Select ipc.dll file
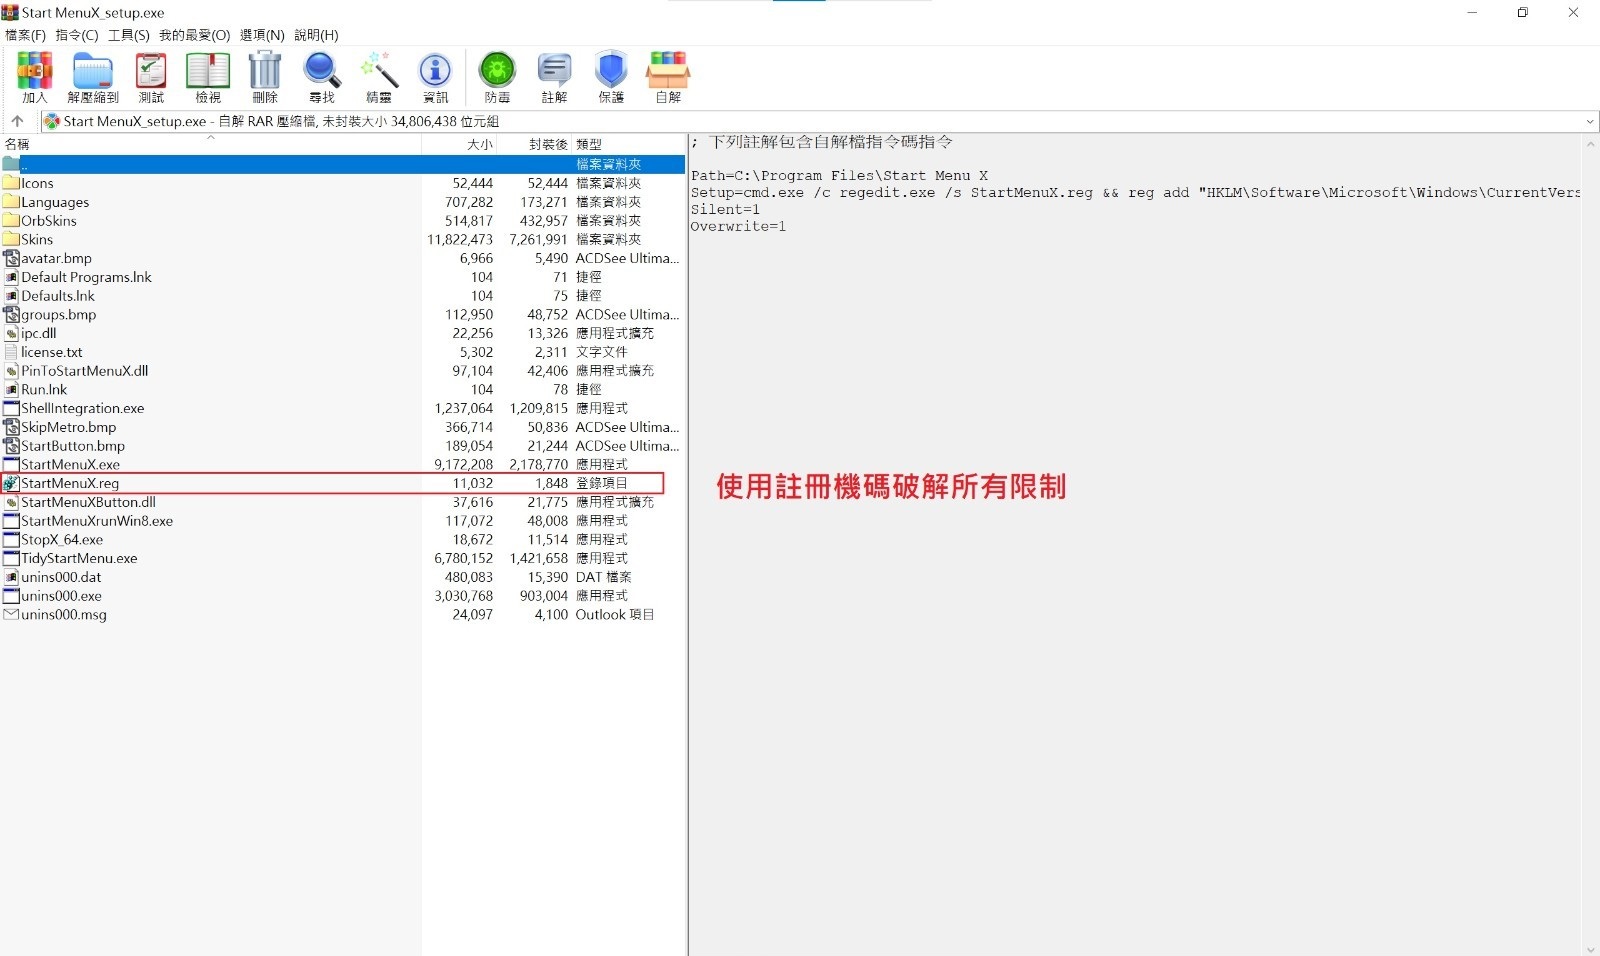Image resolution: width=1600 pixels, height=956 pixels. pos(343,333)
